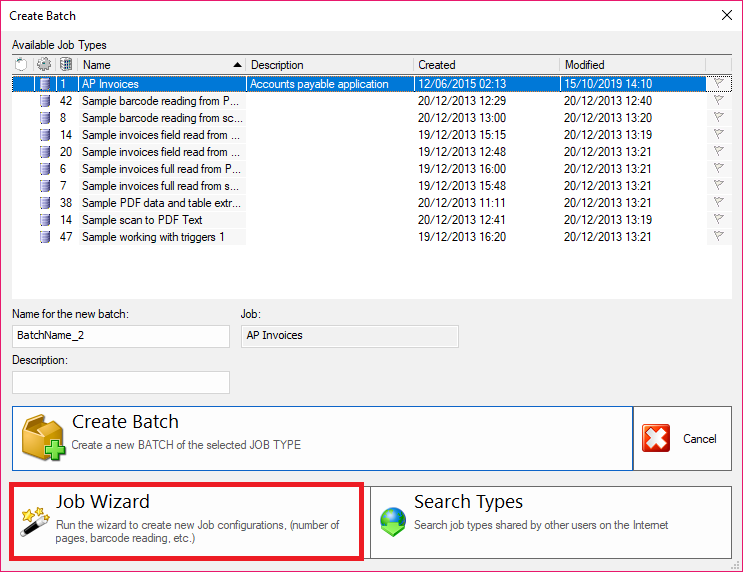Screen dimensions: 743x572
Task: Sort job list by Name column
Action: (160, 65)
